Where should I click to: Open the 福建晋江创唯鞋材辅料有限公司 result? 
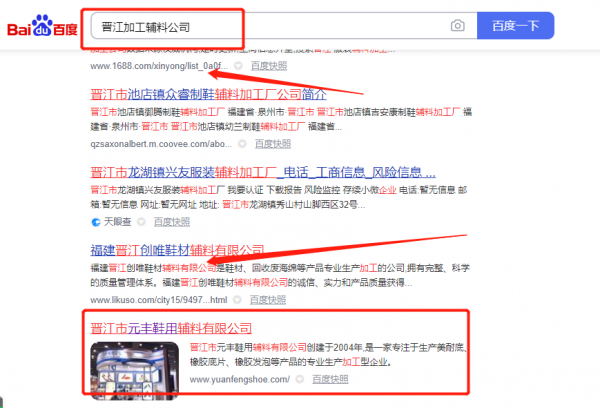point(177,249)
